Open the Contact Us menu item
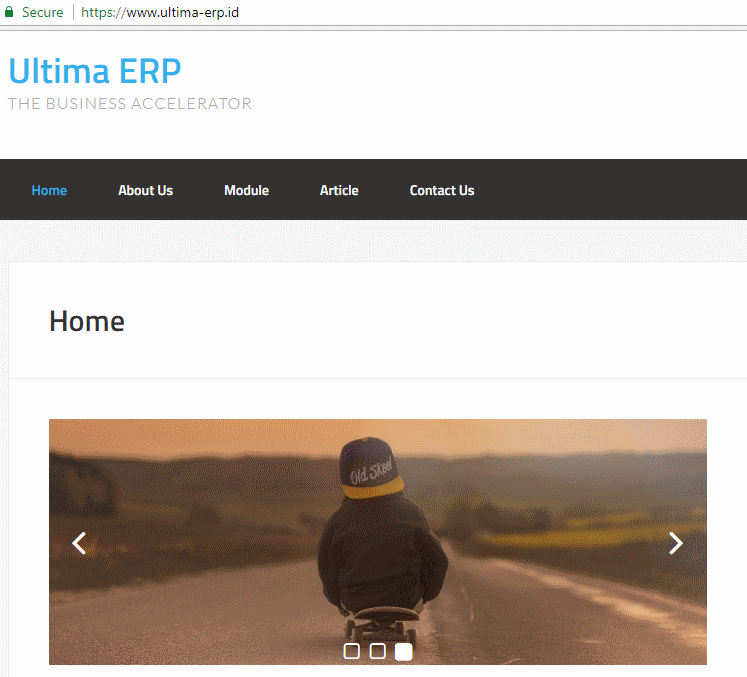 pos(442,190)
